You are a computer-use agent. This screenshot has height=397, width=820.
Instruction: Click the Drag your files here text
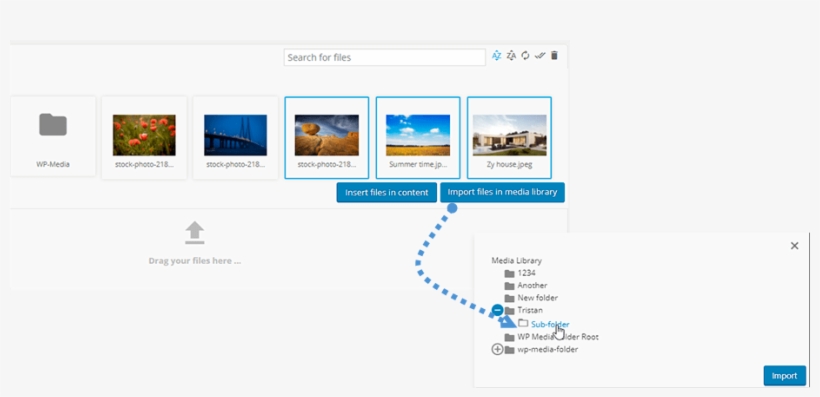click(195, 260)
